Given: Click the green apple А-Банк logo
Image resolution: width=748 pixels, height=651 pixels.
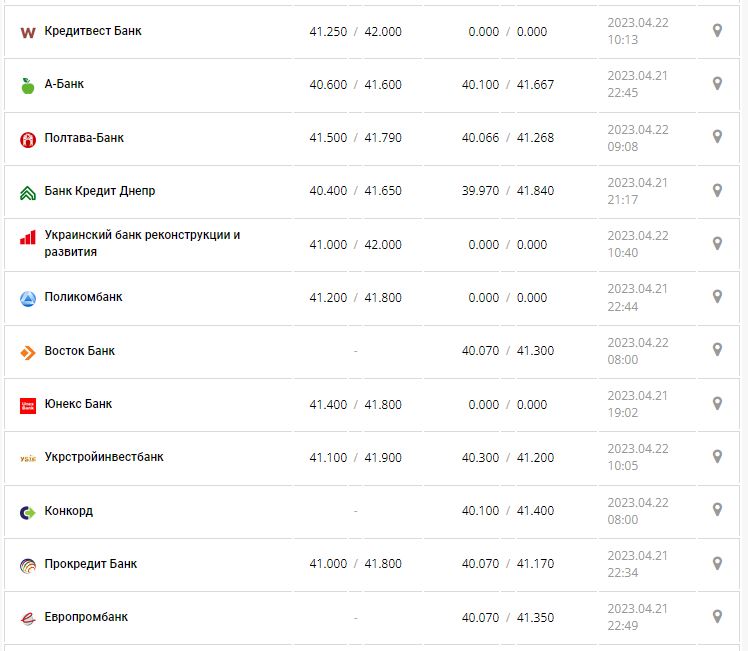Looking at the screenshot, I should coord(28,86).
